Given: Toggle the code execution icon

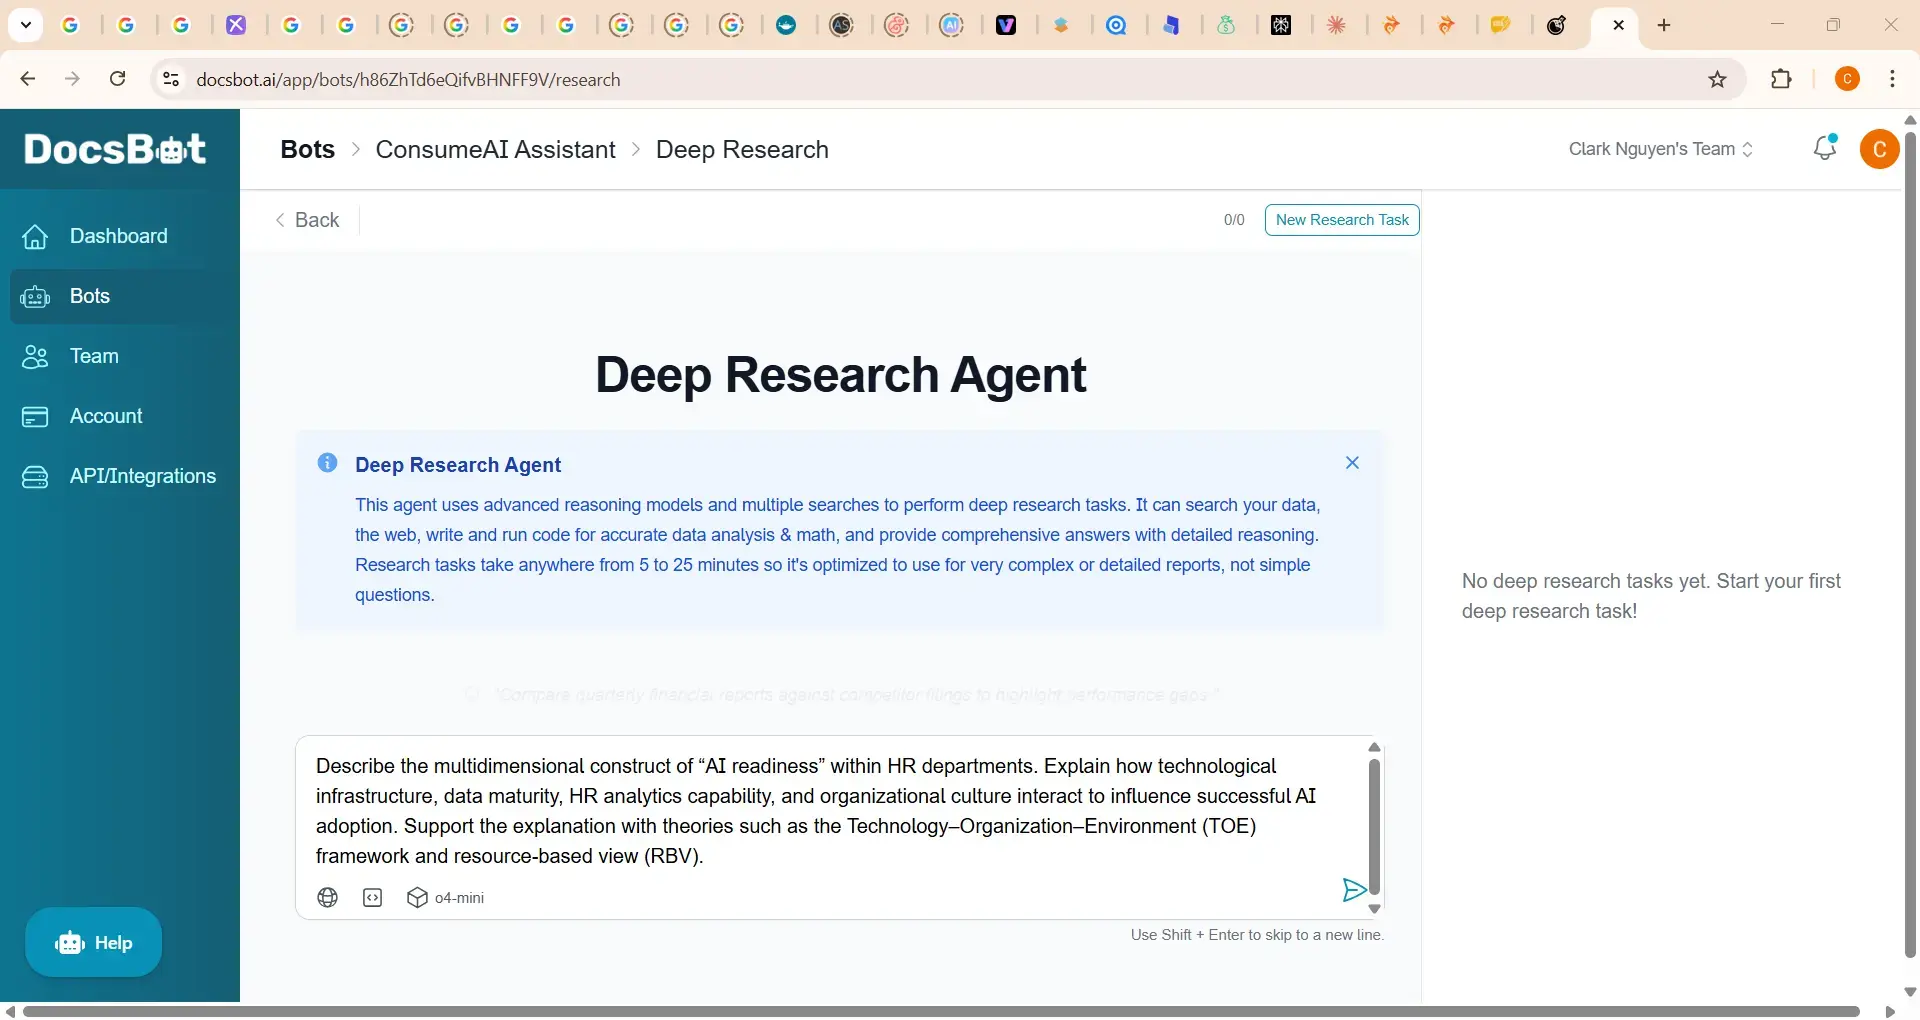Looking at the screenshot, I should tap(373, 898).
